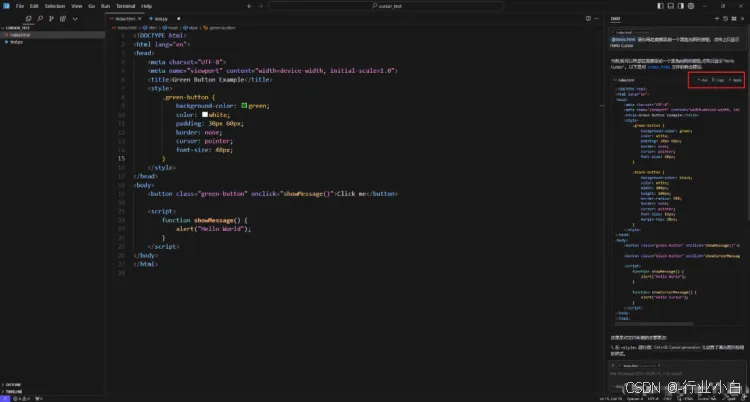Close the index.html editor tab
This screenshot has height=402, width=750.
[139, 19]
